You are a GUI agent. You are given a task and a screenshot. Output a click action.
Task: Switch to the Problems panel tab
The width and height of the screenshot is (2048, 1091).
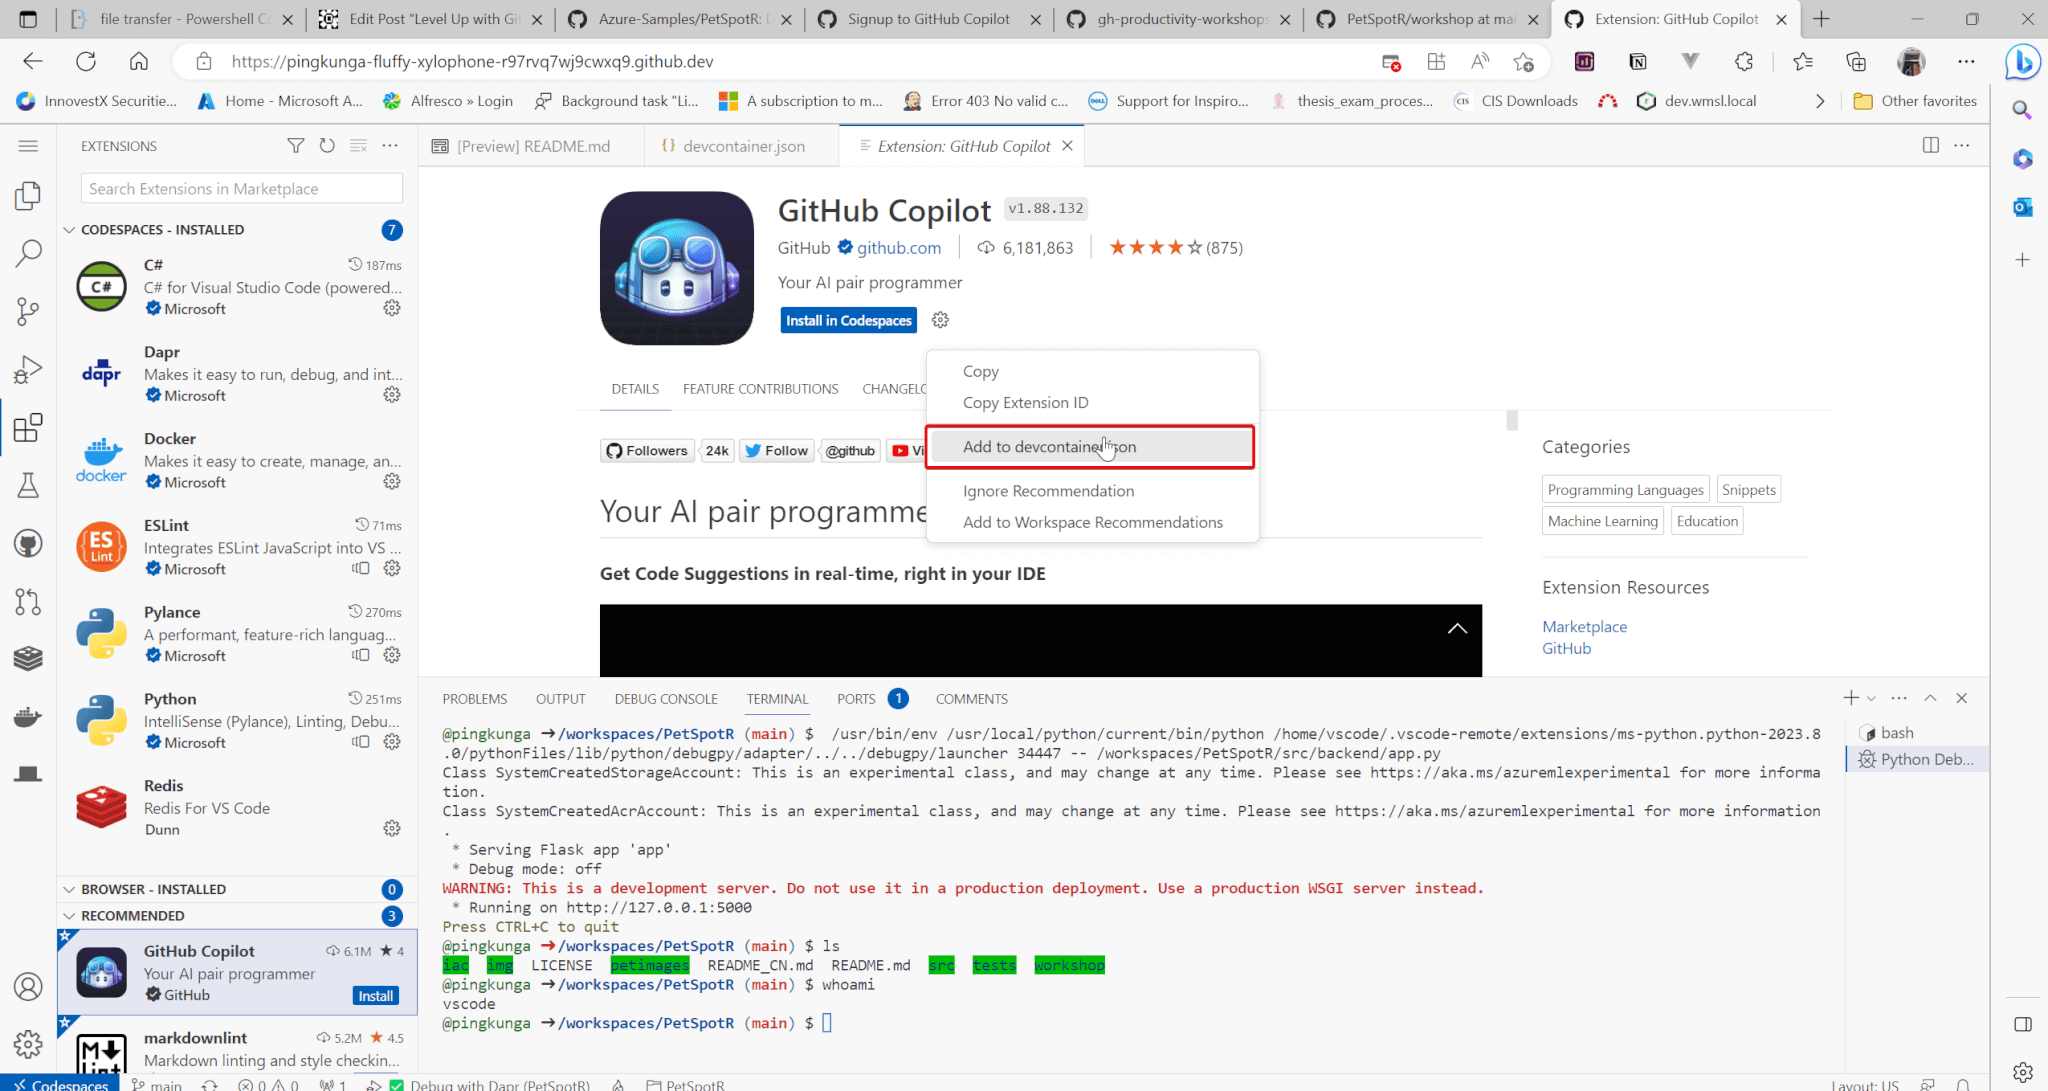pyautogui.click(x=475, y=699)
